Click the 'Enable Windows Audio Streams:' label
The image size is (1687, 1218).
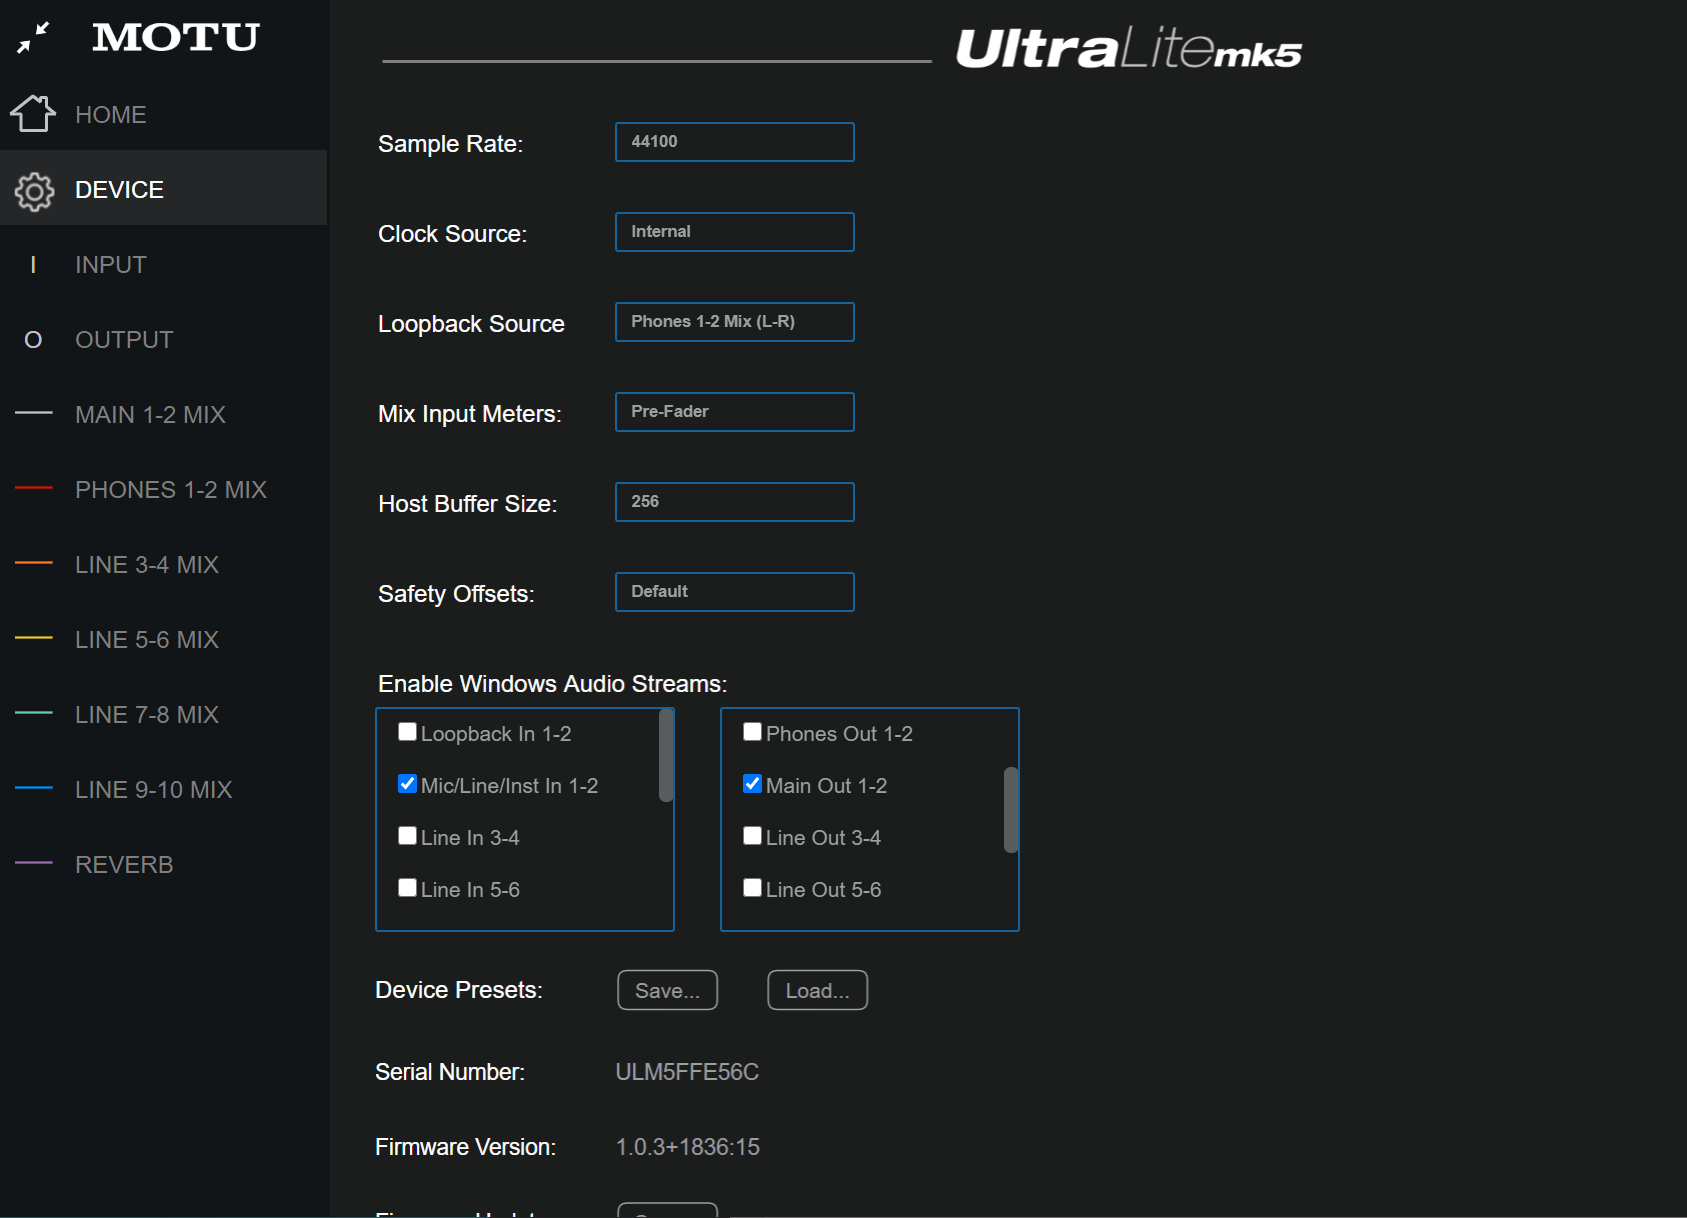[553, 684]
